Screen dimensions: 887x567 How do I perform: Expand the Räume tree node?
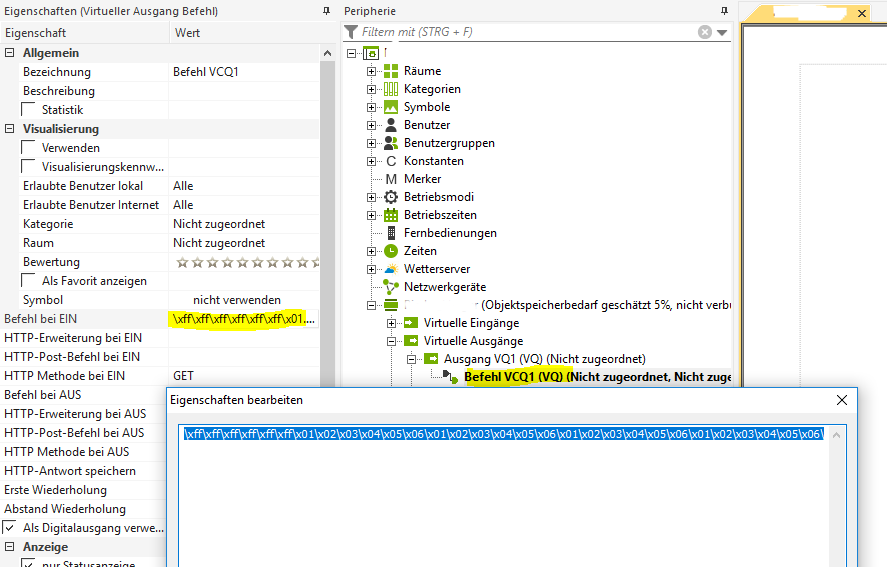371,71
